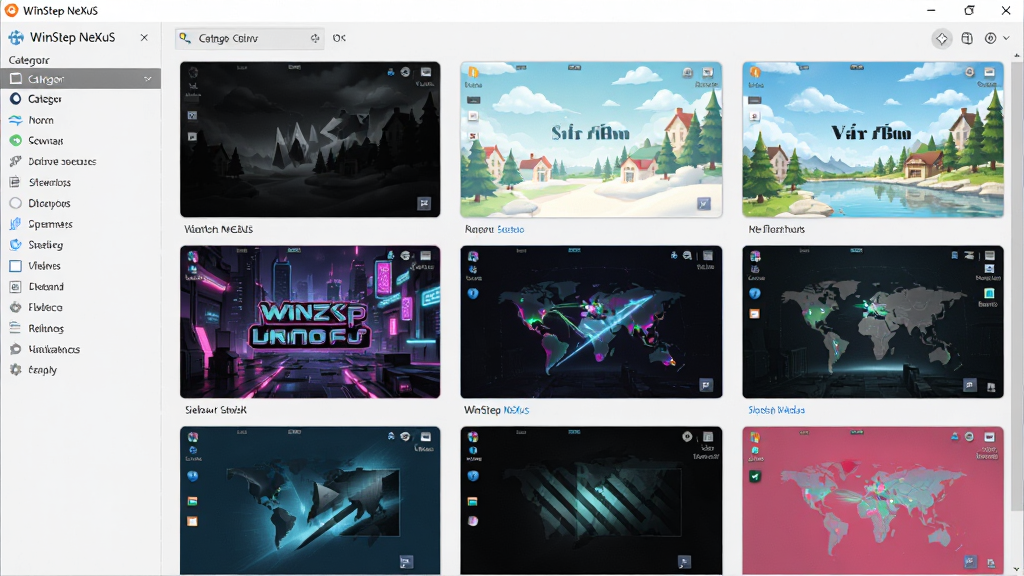Click the search field in the top toolbar
The width and height of the screenshot is (1024, 576).
coord(250,39)
